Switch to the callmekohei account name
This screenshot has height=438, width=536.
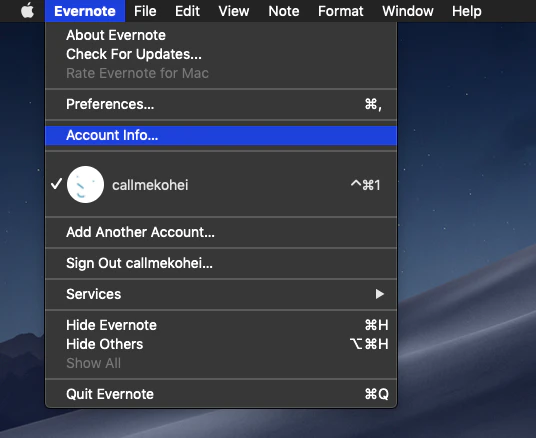click(150, 185)
